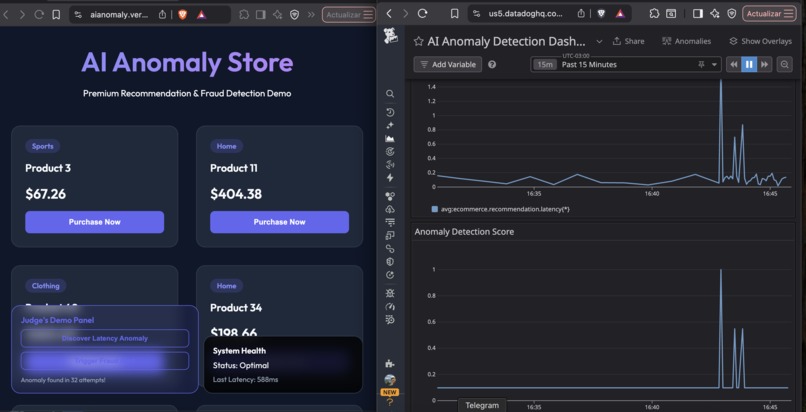
Task: Click the aianomaly store address bar
Action: click(x=120, y=15)
